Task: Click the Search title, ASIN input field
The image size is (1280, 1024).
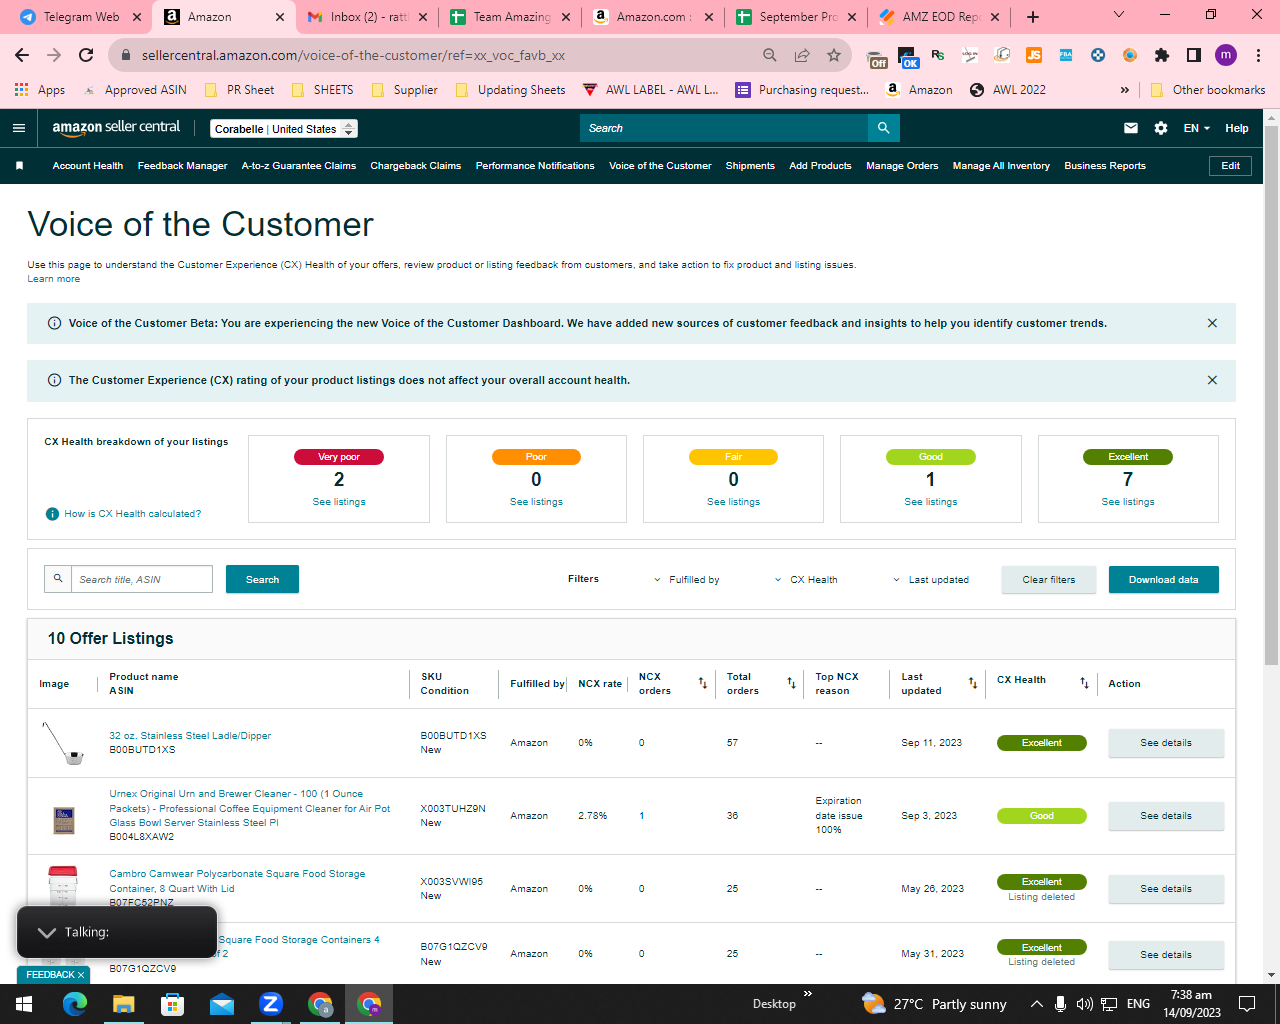Action: pyautogui.click(x=141, y=580)
